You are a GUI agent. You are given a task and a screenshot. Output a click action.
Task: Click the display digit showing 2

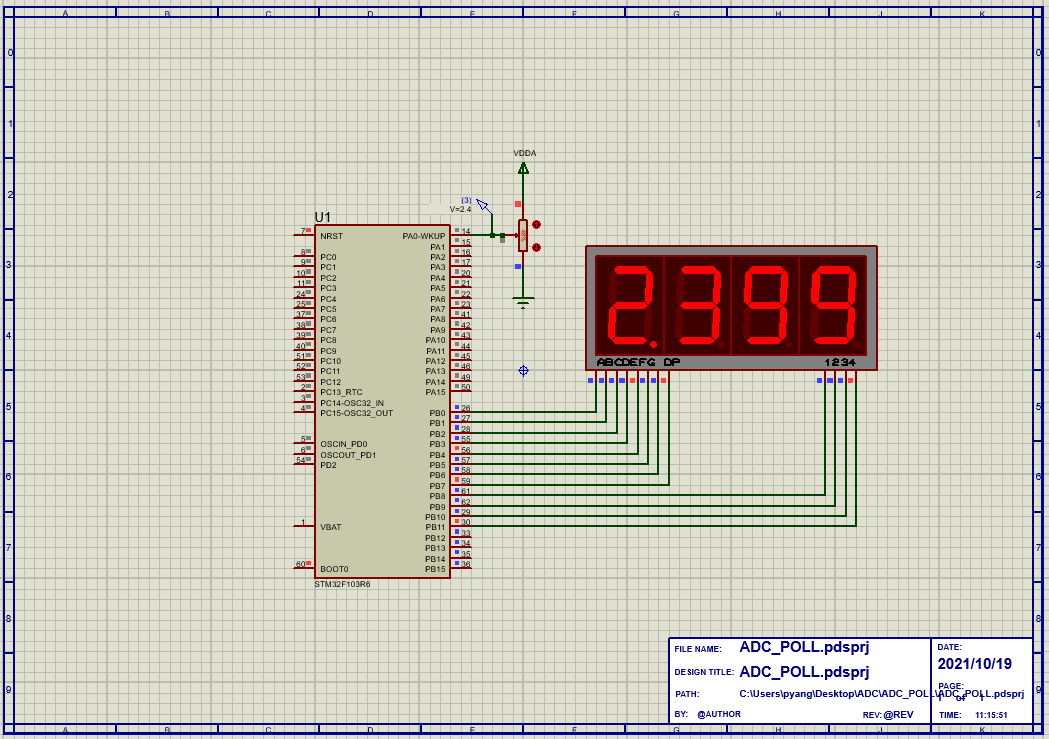coord(630,305)
